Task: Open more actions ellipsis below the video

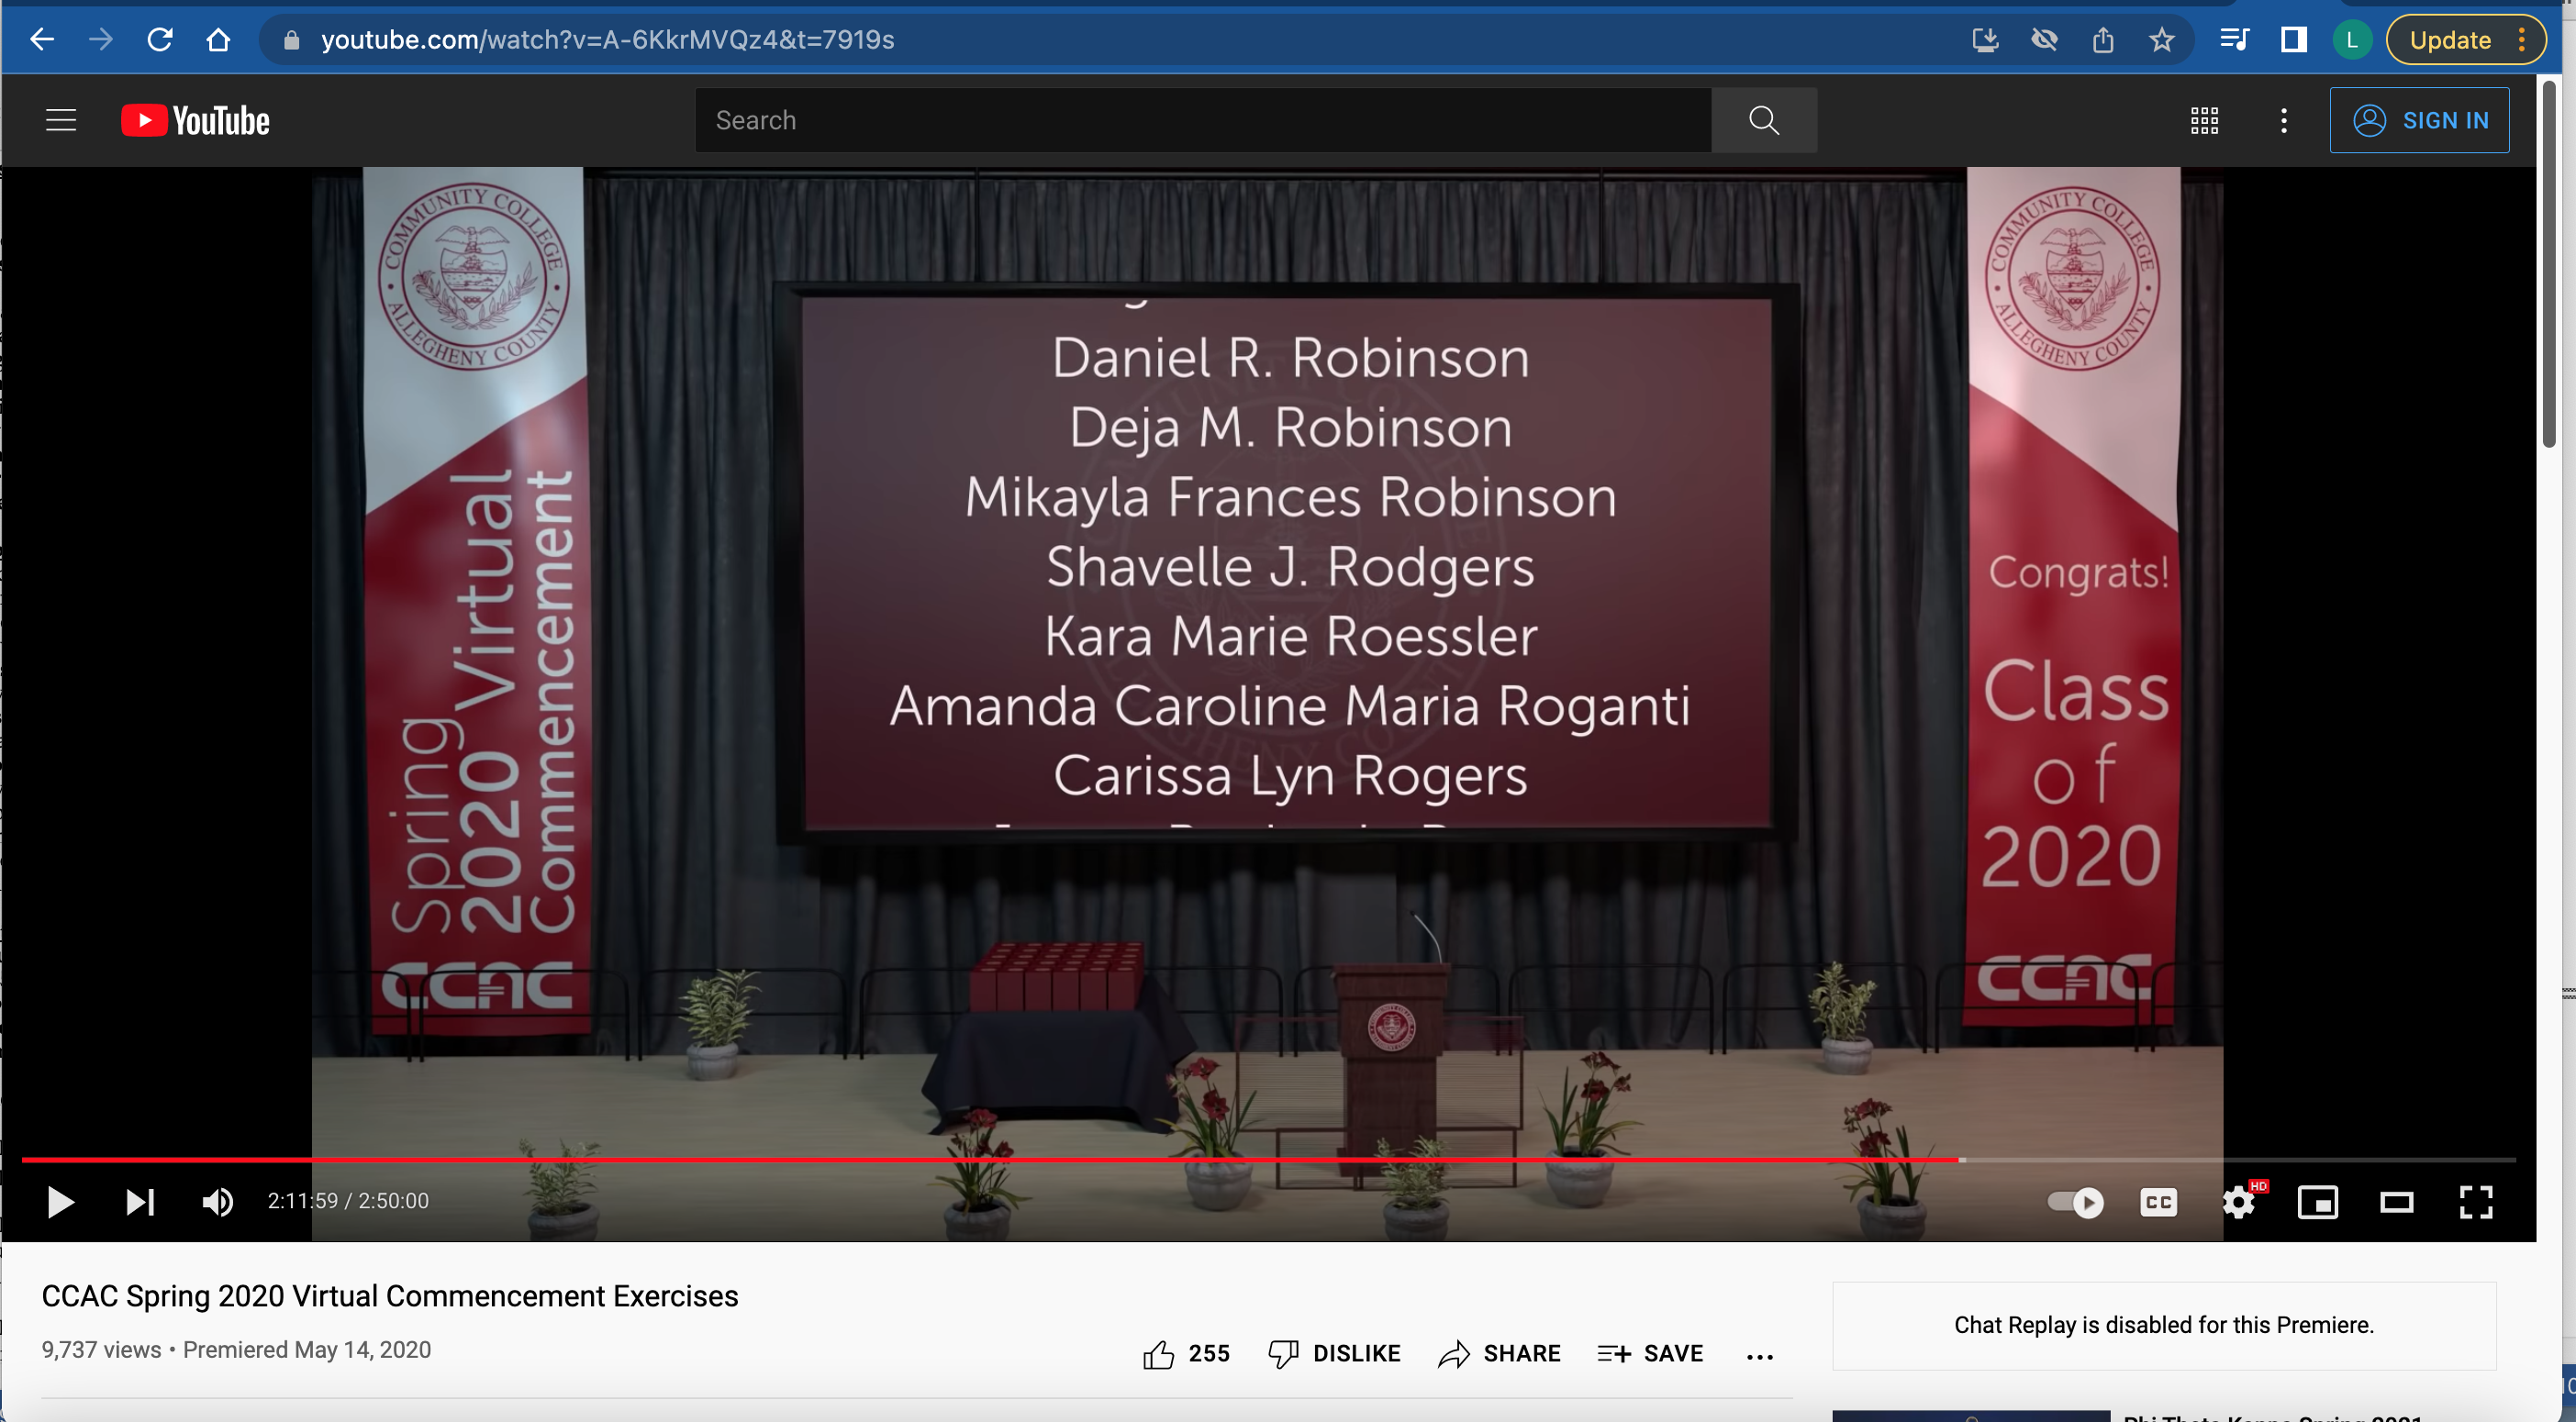Action: click(x=1759, y=1356)
